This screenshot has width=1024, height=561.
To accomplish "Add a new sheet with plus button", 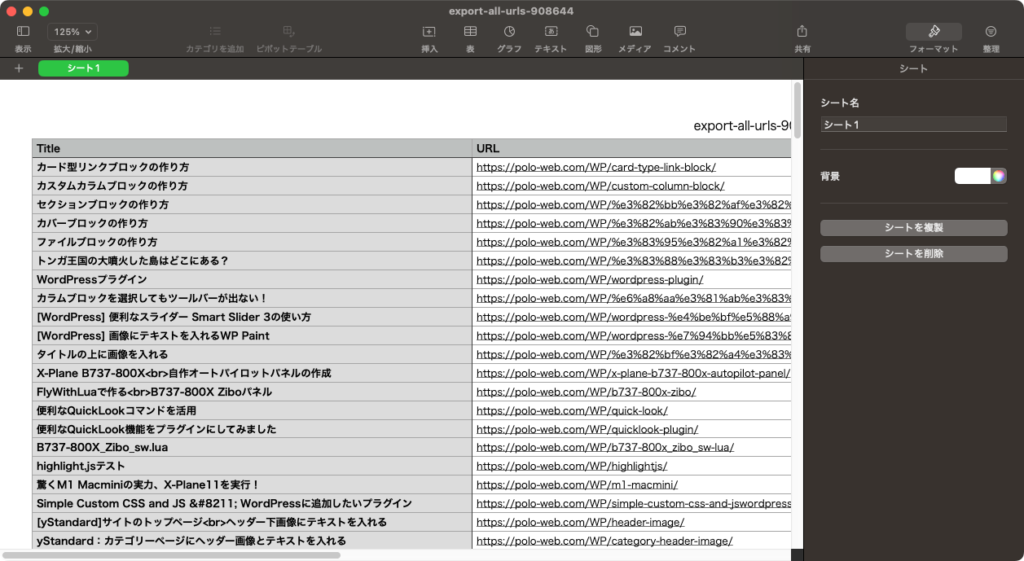I will [19, 68].
